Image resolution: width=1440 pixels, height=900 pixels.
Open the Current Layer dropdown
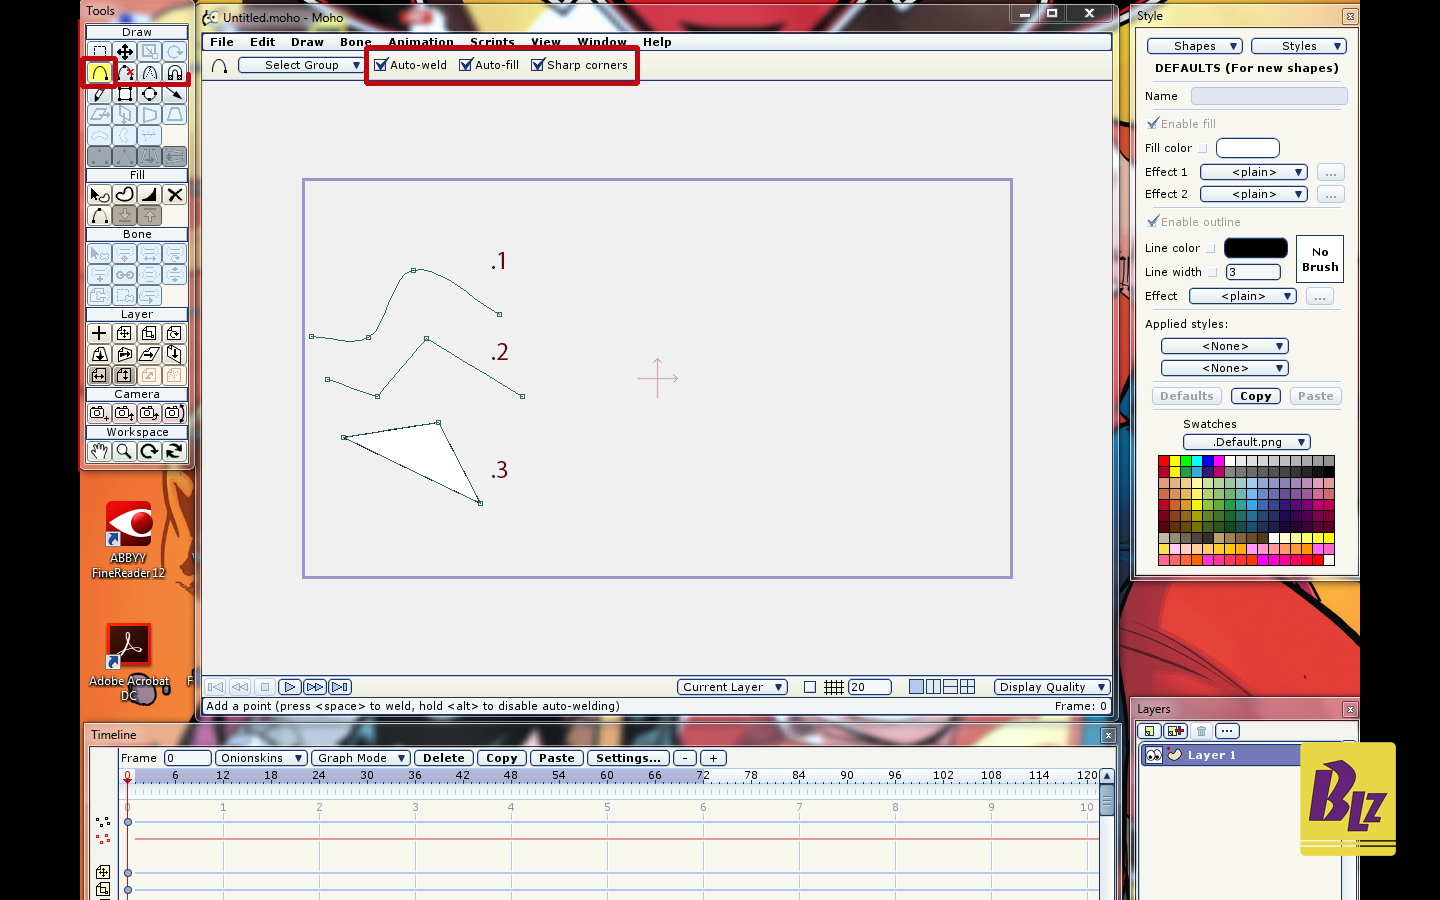pos(733,687)
